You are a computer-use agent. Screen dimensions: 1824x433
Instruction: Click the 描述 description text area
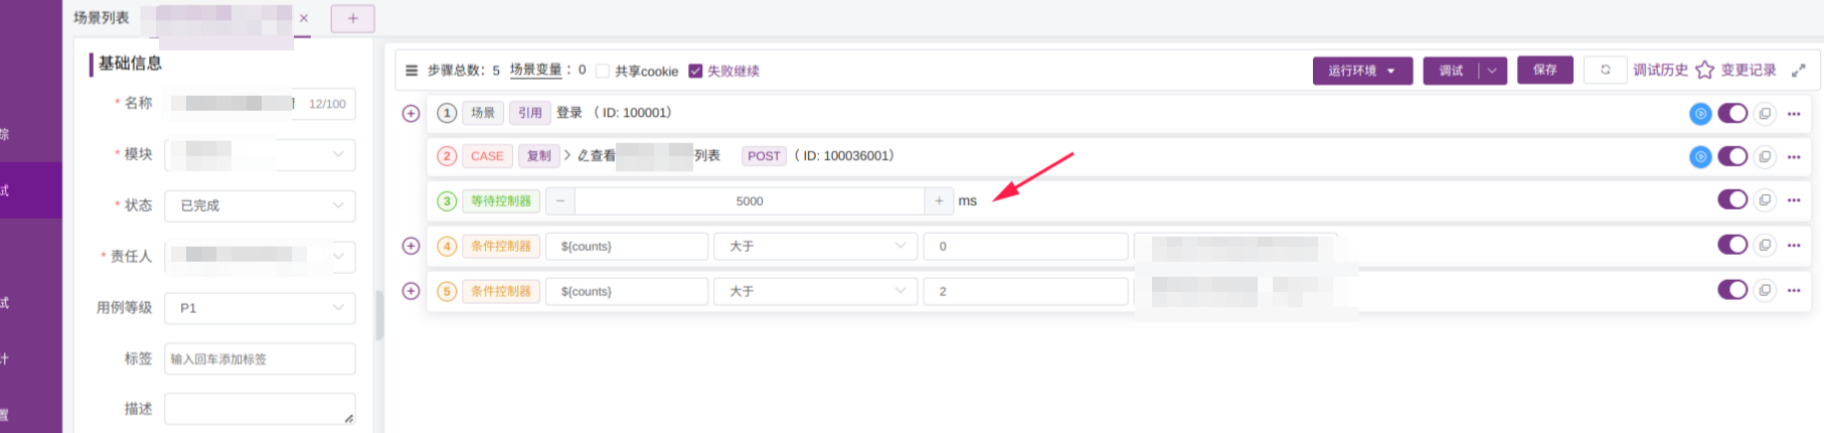(260, 409)
